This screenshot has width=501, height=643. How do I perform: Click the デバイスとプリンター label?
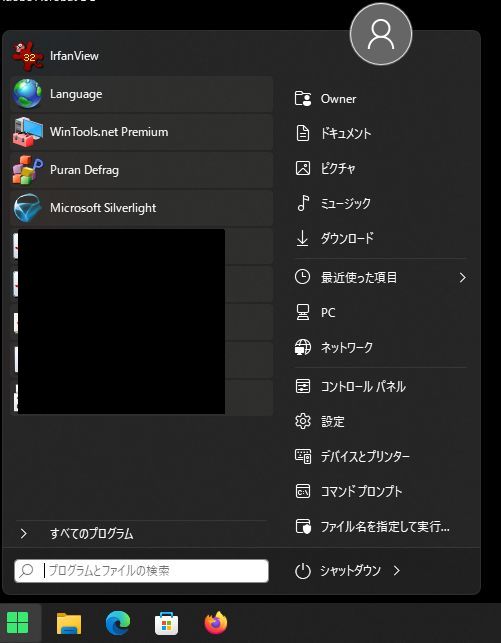pos(365,456)
